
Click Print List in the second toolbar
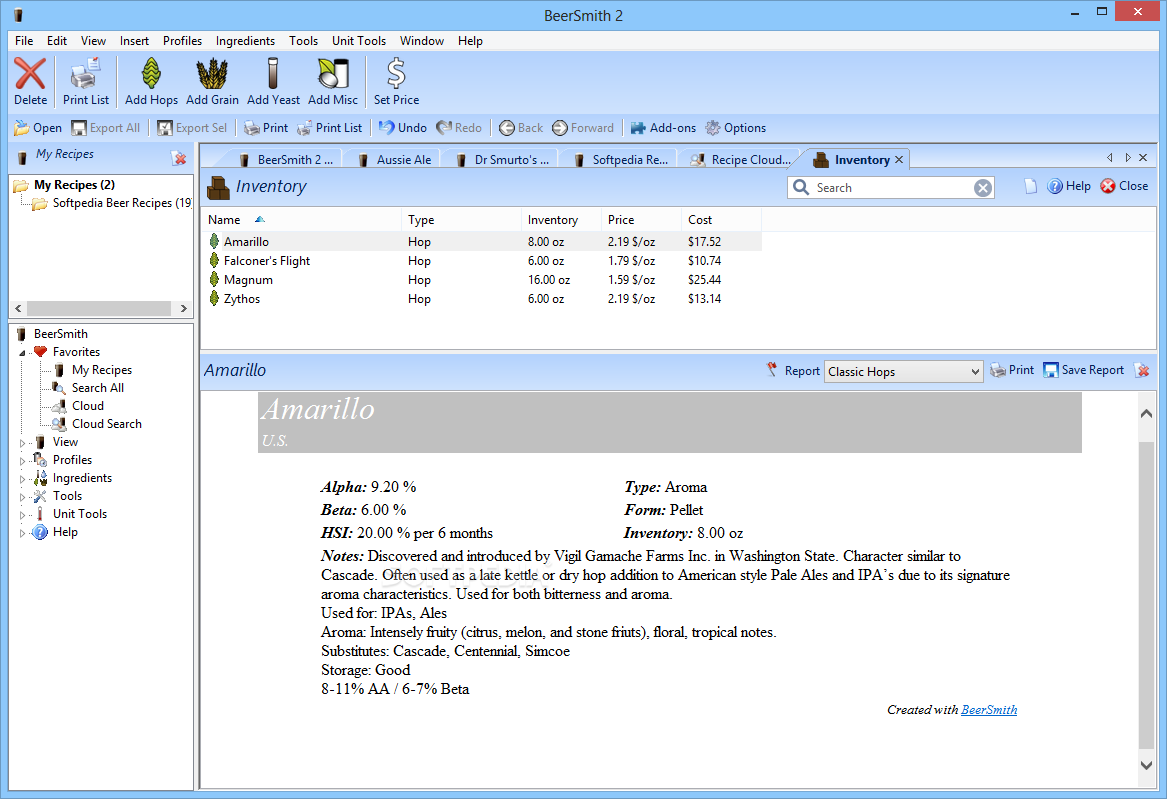330,128
